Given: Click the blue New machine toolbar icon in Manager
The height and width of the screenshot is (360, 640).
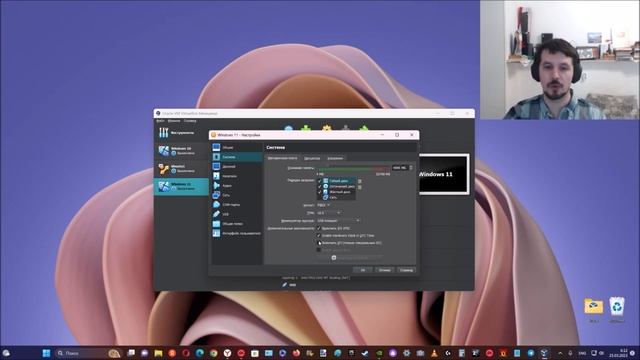Looking at the screenshot, I should click(289, 128).
